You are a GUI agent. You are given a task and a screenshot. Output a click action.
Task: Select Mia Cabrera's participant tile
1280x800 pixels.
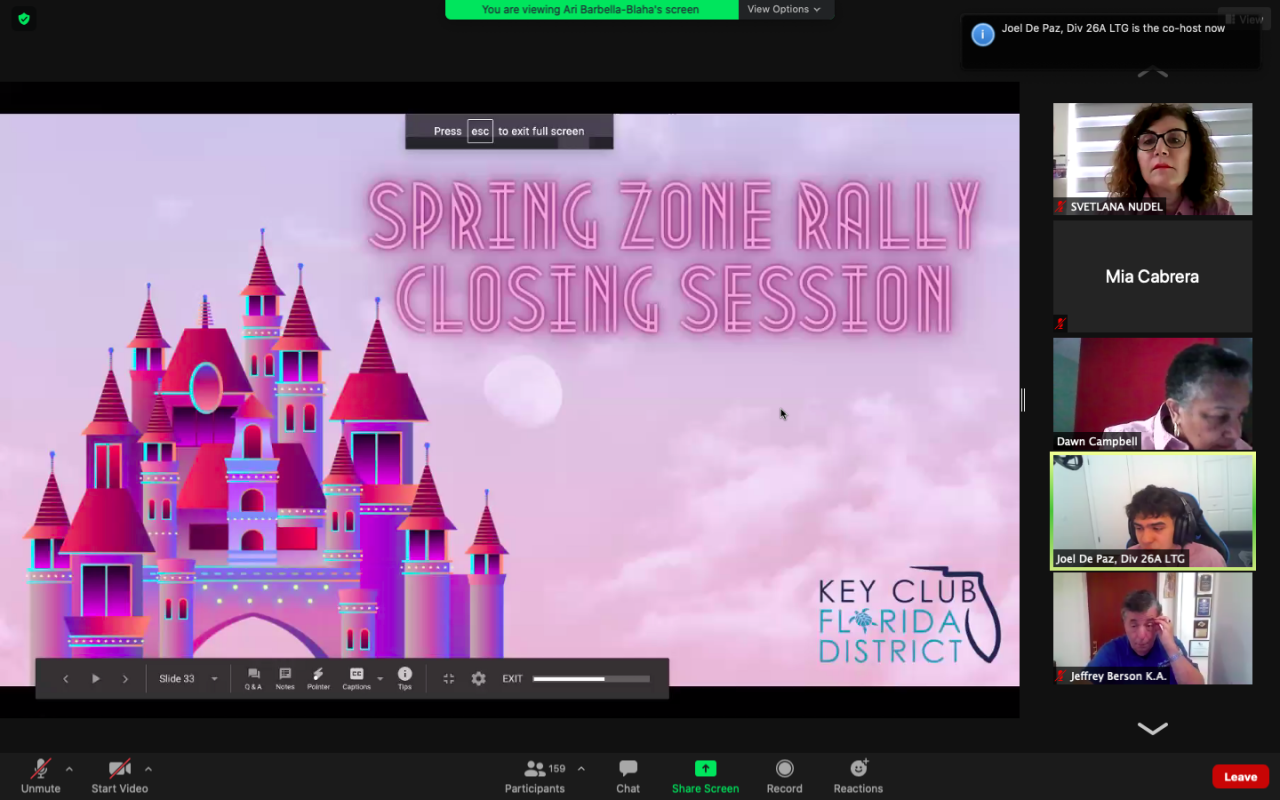[1152, 276]
